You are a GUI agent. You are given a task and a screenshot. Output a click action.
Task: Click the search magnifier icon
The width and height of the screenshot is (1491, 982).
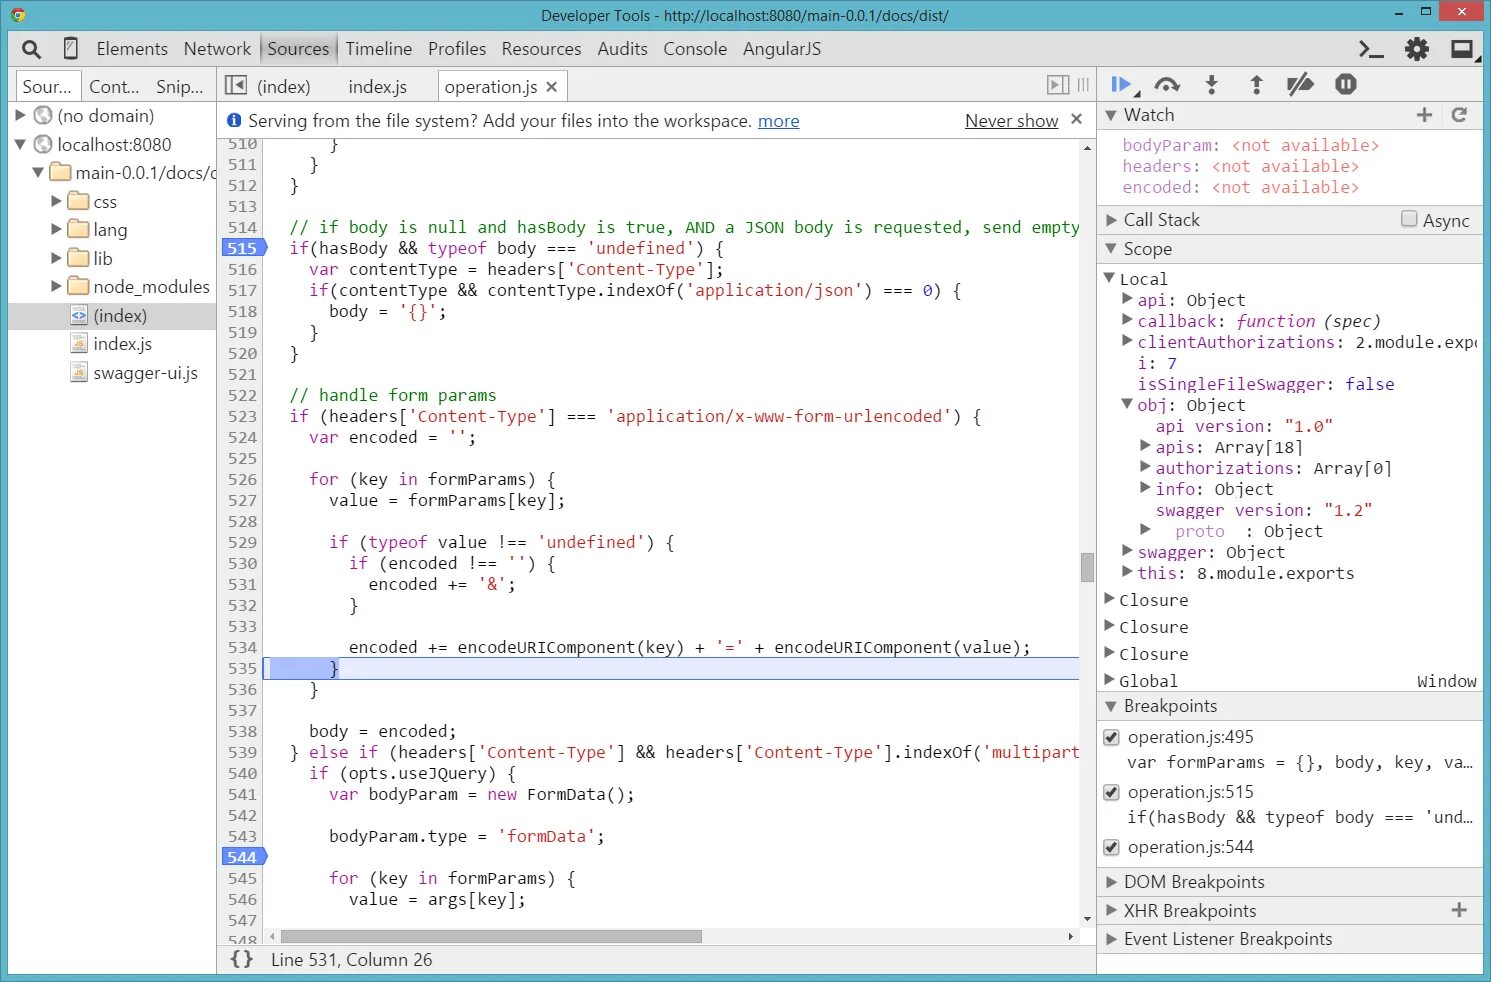31,49
